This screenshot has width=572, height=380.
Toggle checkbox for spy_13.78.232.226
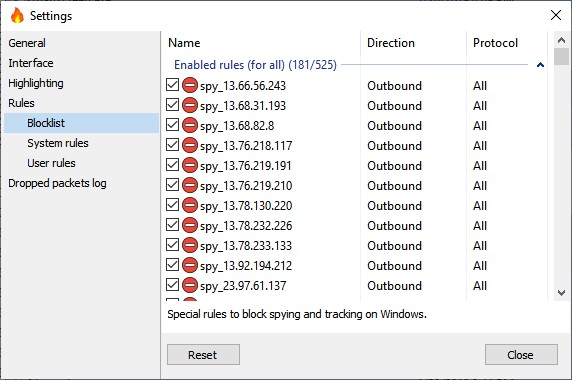pyautogui.click(x=172, y=225)
